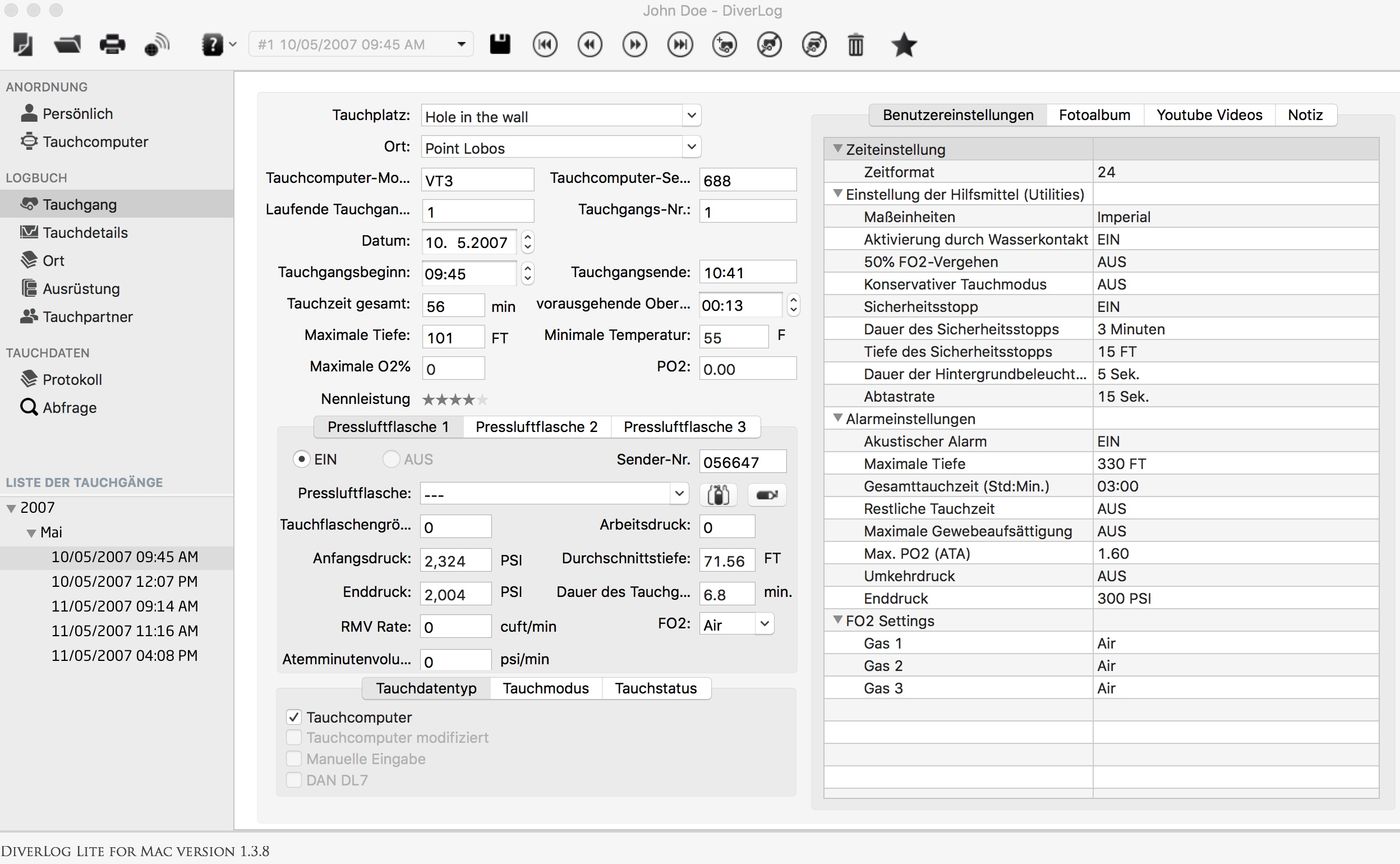Go to the next dive record
The image size is (1400, 864).
coord(635,44)
